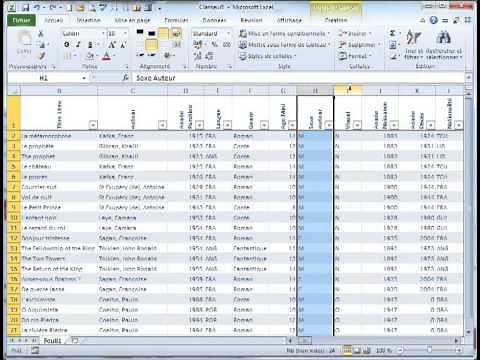This screenshot has height=360, width=480.
Task: Open the Création table tools tab
Action: point(336,20)
